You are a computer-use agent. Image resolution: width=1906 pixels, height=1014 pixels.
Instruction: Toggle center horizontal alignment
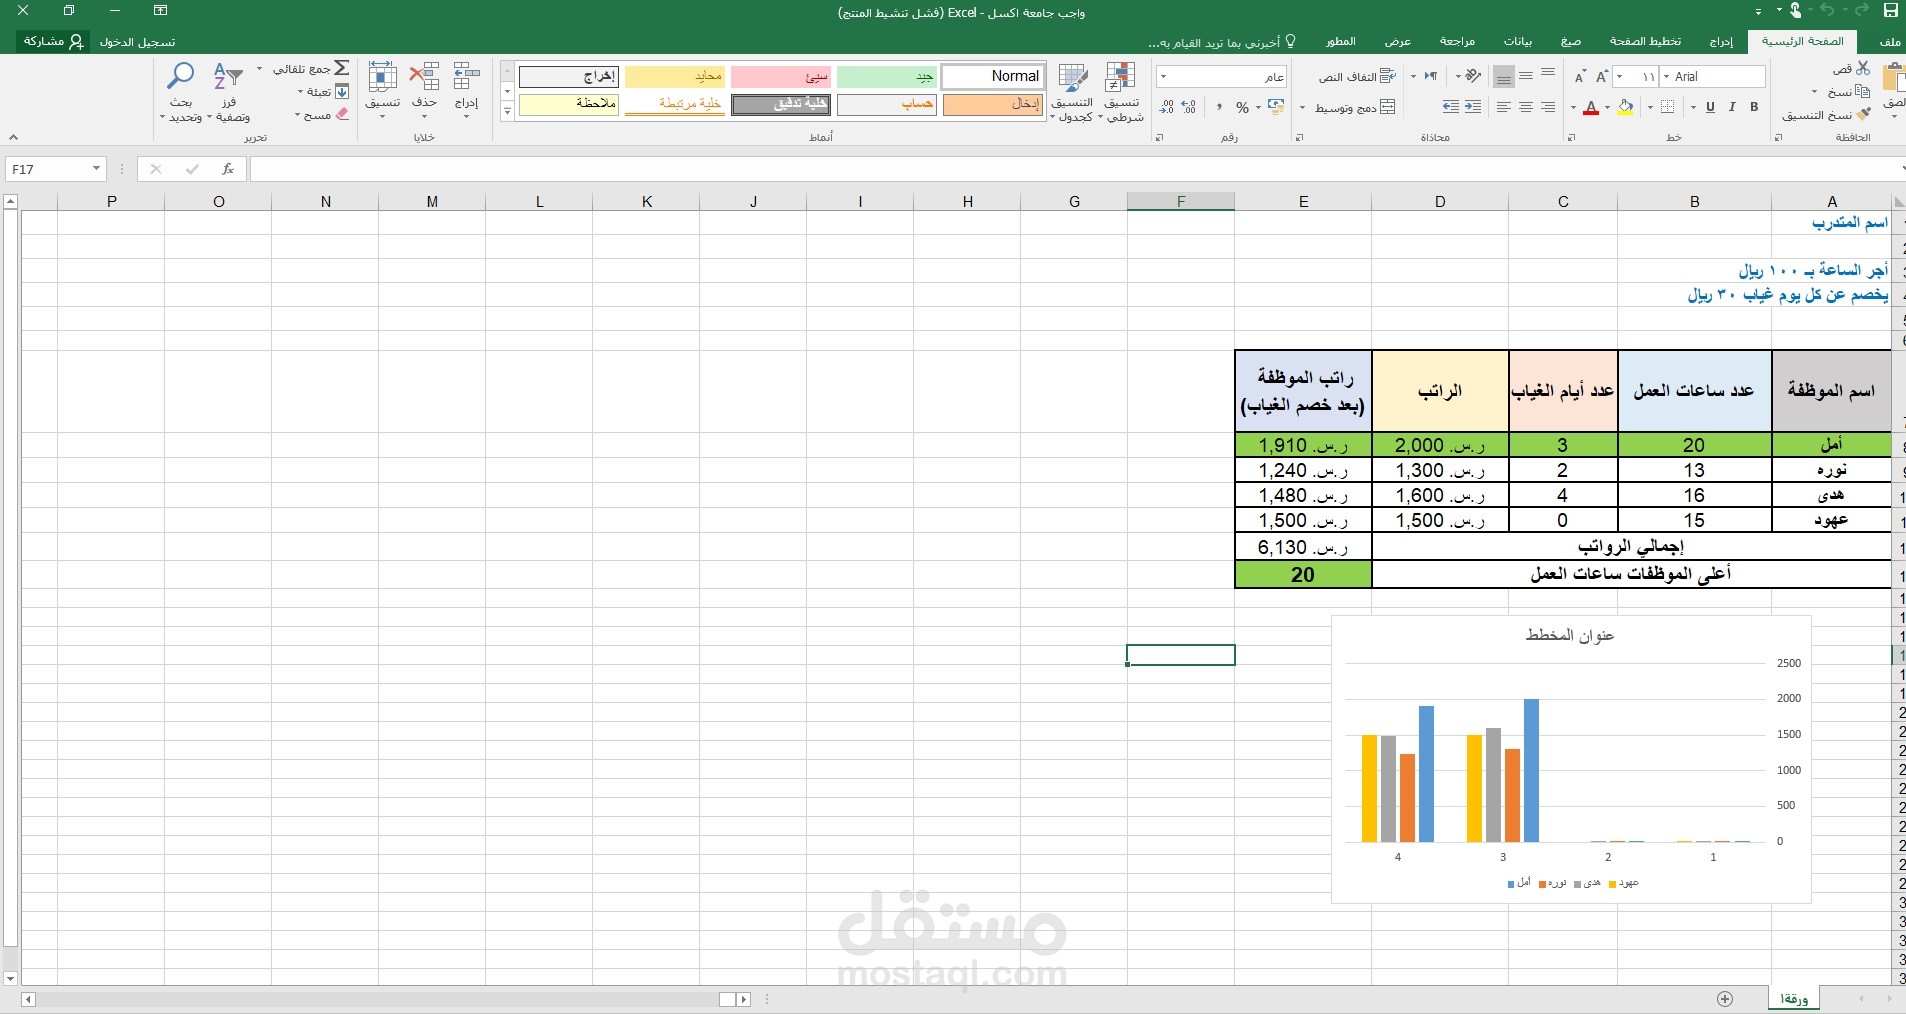tap(1526, 107)
